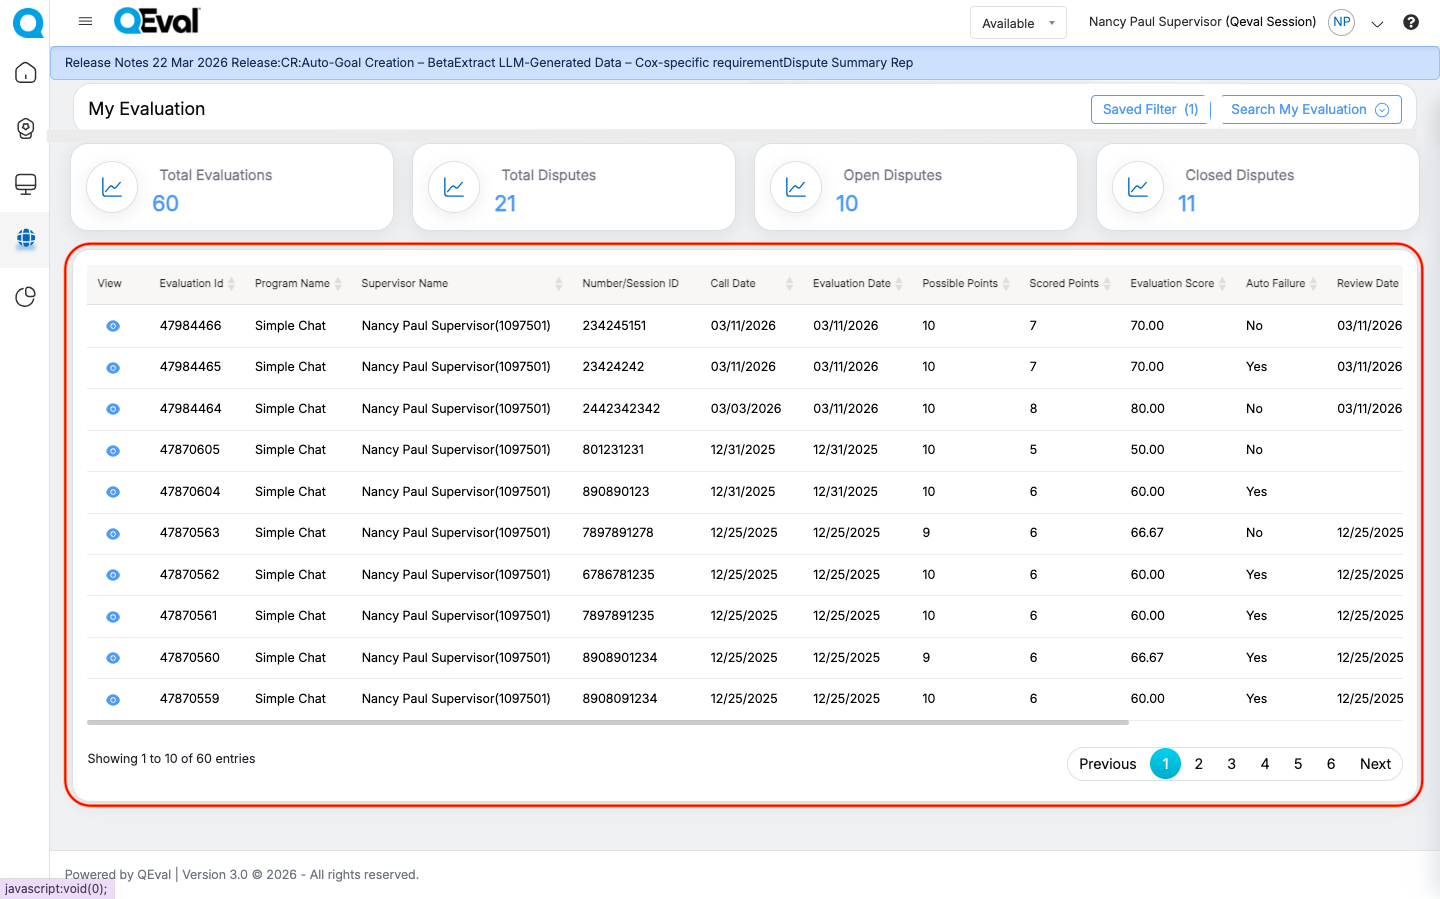Open the hamburger navigation menu
The width and height of the screenshot is (1440, 899).
click(85, 21)
